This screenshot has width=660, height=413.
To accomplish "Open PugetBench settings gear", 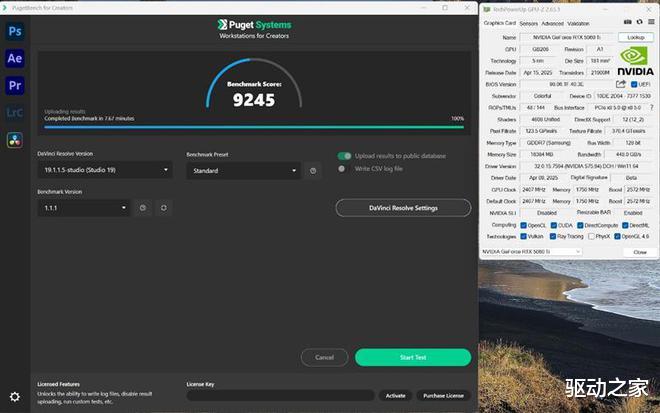I will pyautogui.click(x=15, y=397).
